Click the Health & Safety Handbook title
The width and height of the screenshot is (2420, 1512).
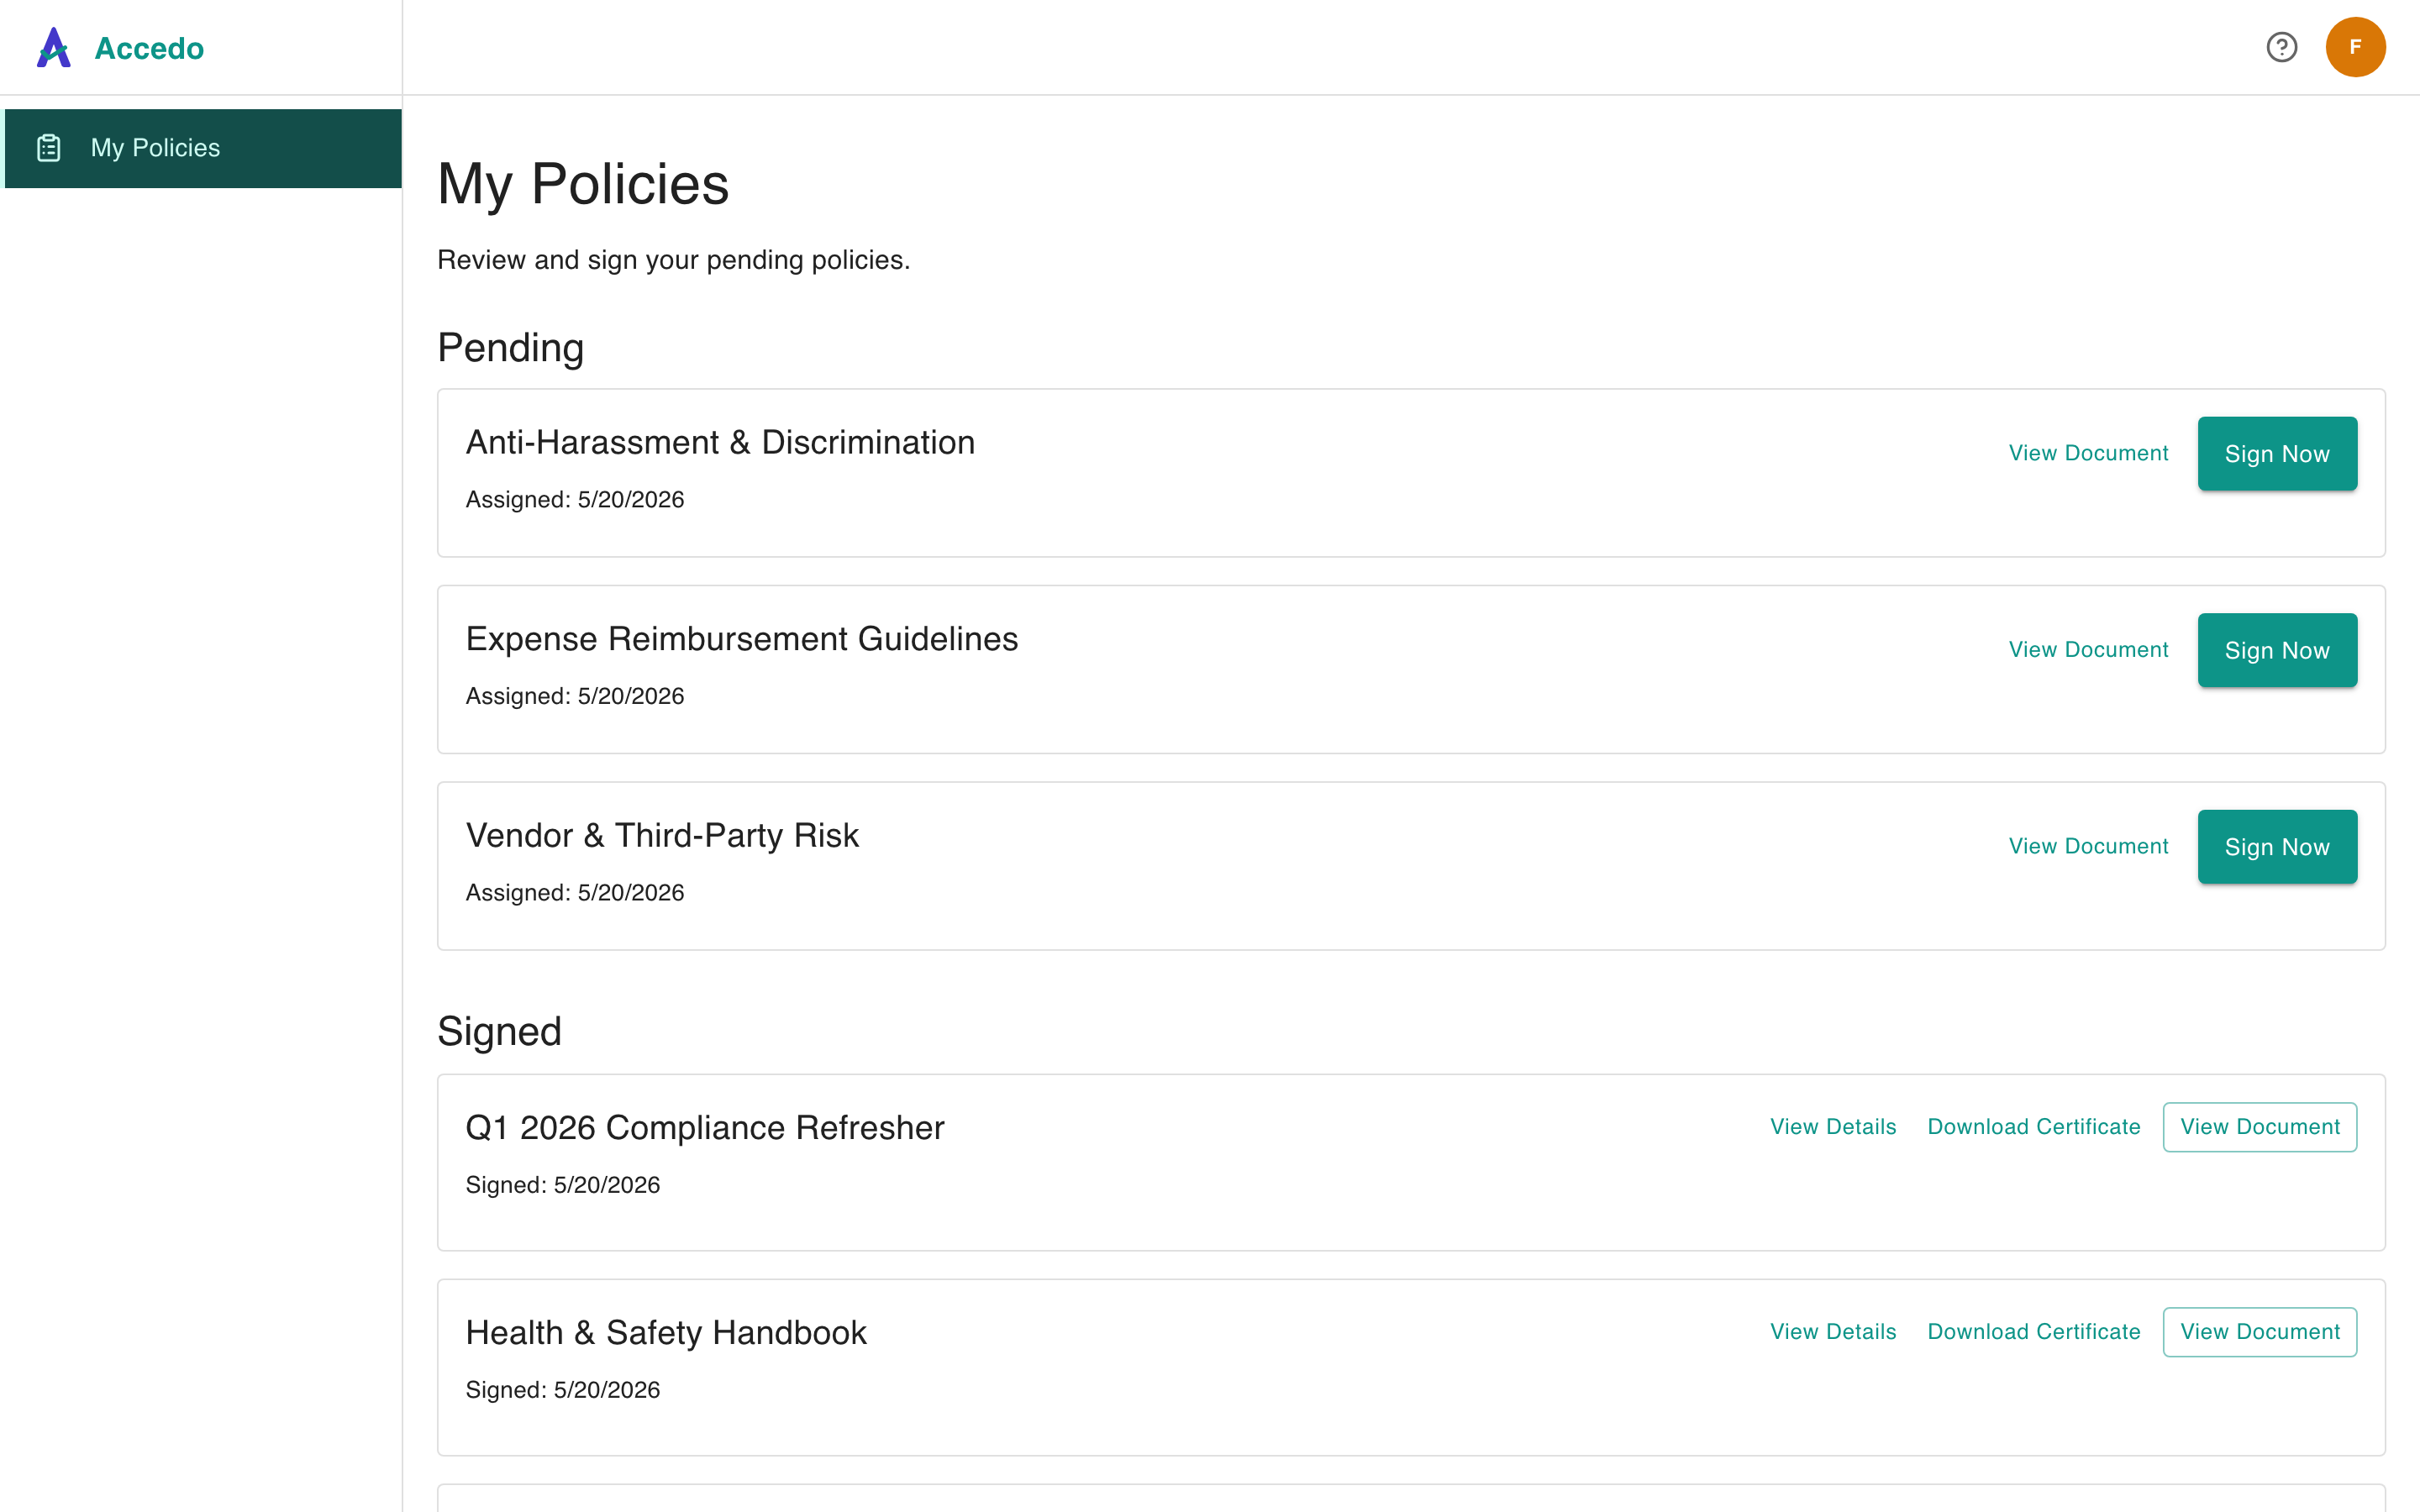point(666,1333)
